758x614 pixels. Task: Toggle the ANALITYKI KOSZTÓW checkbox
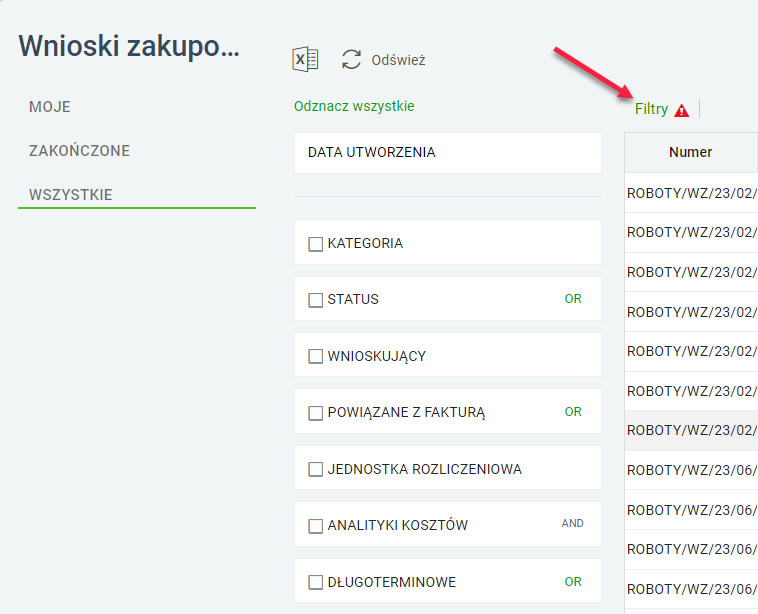point(316,526)
